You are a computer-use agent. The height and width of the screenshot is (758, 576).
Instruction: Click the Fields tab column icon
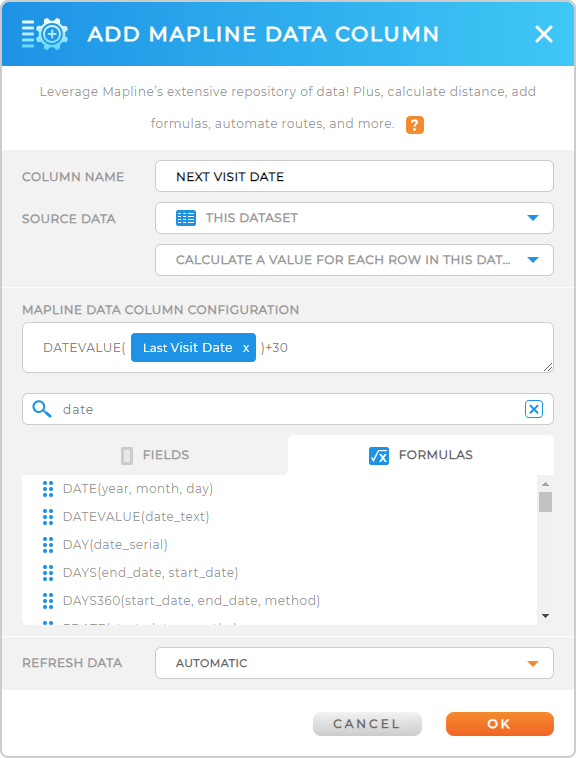click(x=127, y=455)
